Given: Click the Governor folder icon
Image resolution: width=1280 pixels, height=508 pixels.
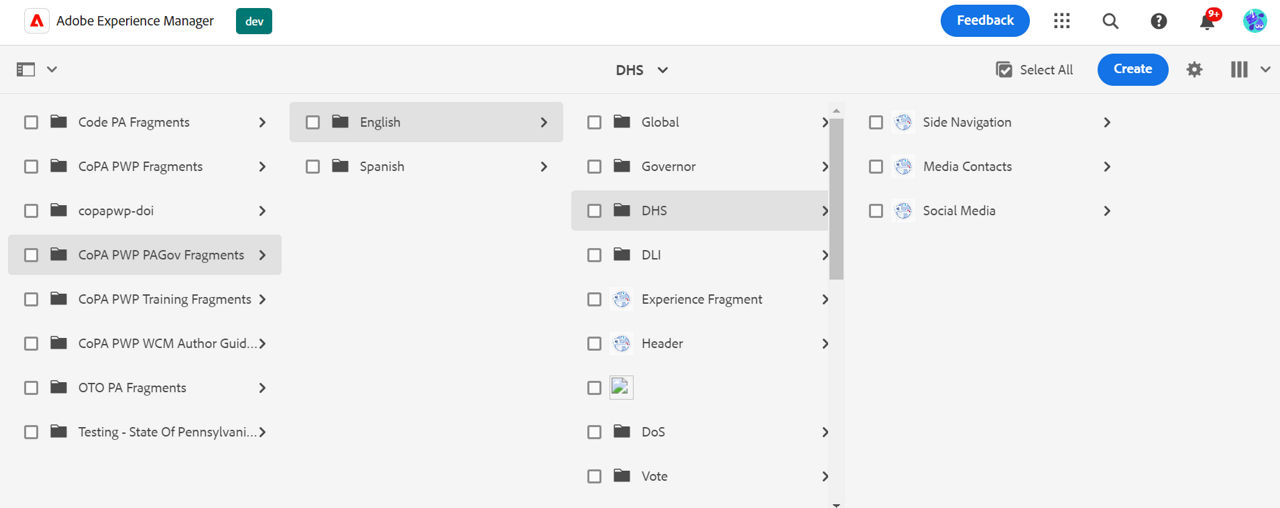Looking at the screenshot, I should tap(622, 167).
